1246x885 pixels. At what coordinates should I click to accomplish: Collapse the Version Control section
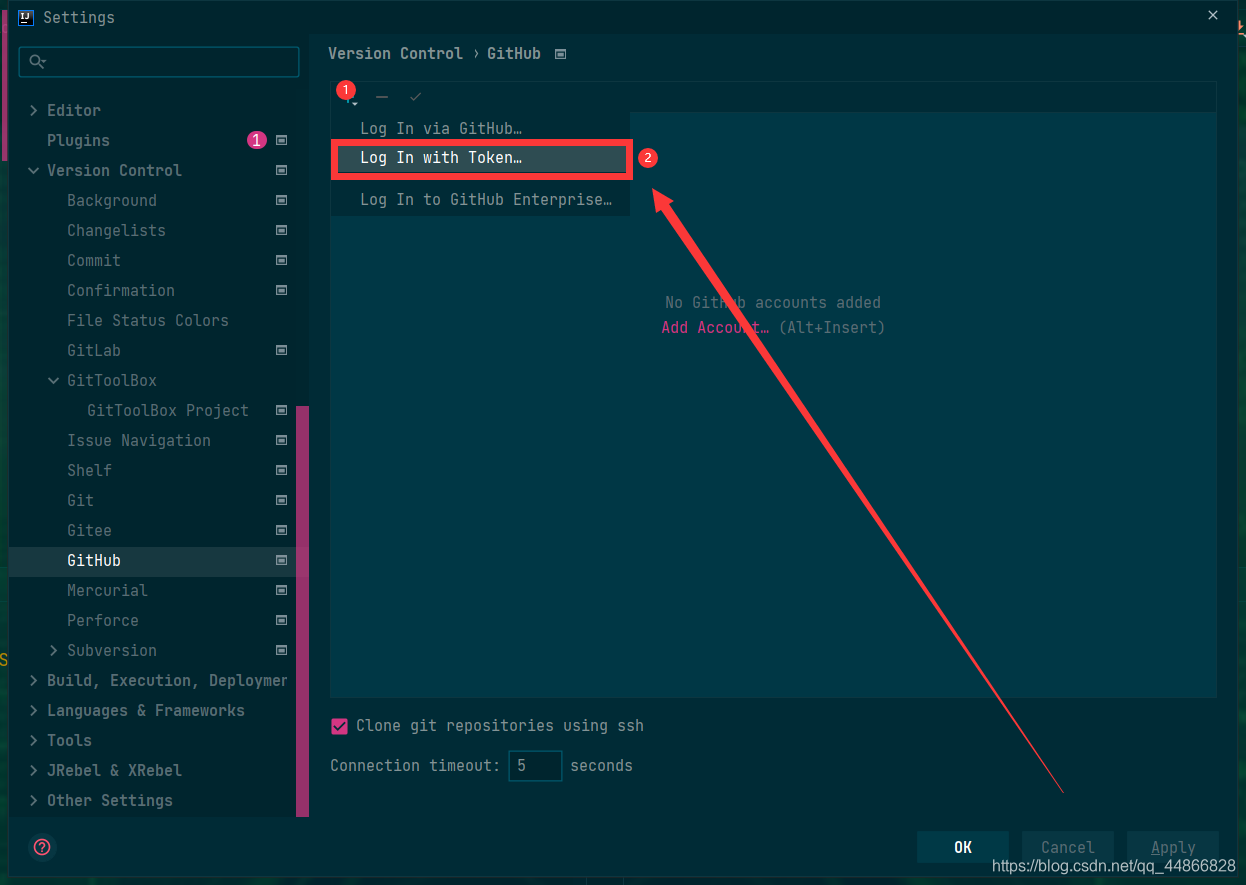click(34, 170)
